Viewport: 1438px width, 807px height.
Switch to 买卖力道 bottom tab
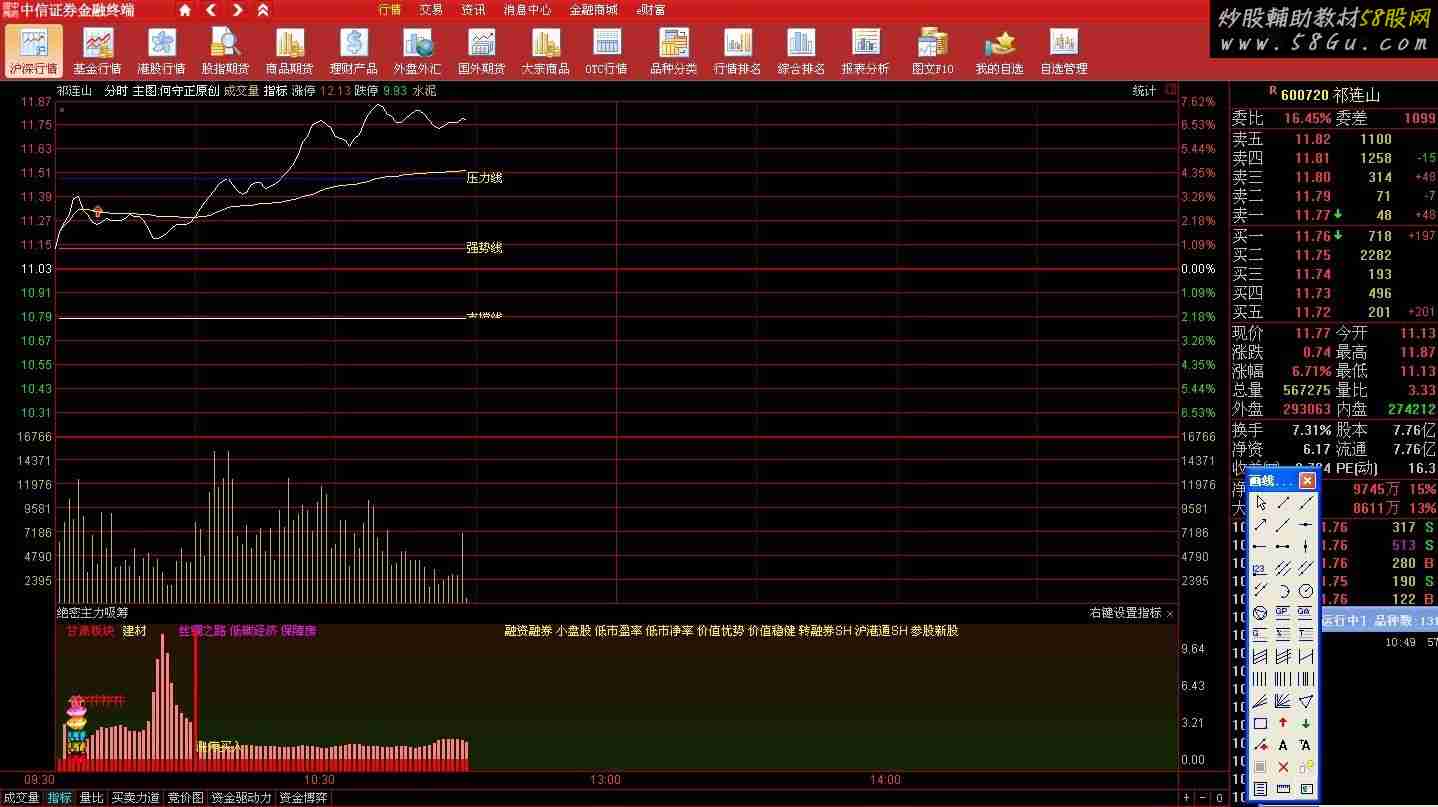click(x=135, y=798)
